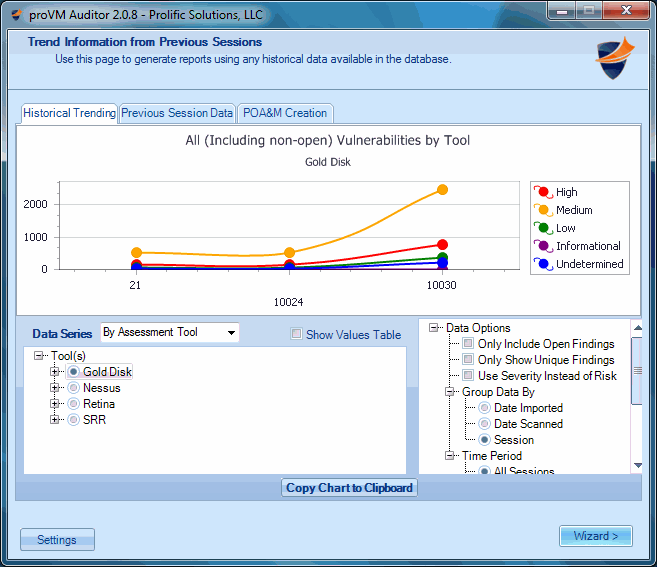Enable Show Values Table checkbox
This screenshot has height=567, width=657.
[297, 334]
